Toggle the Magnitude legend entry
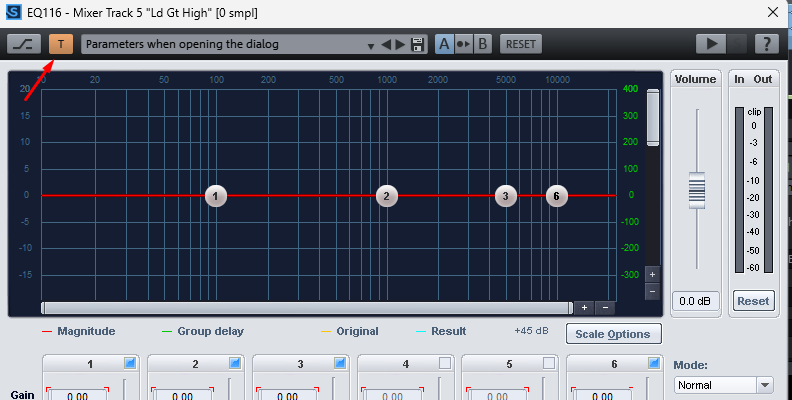Screen dimensions: 792x400 (x=79, y=332)
